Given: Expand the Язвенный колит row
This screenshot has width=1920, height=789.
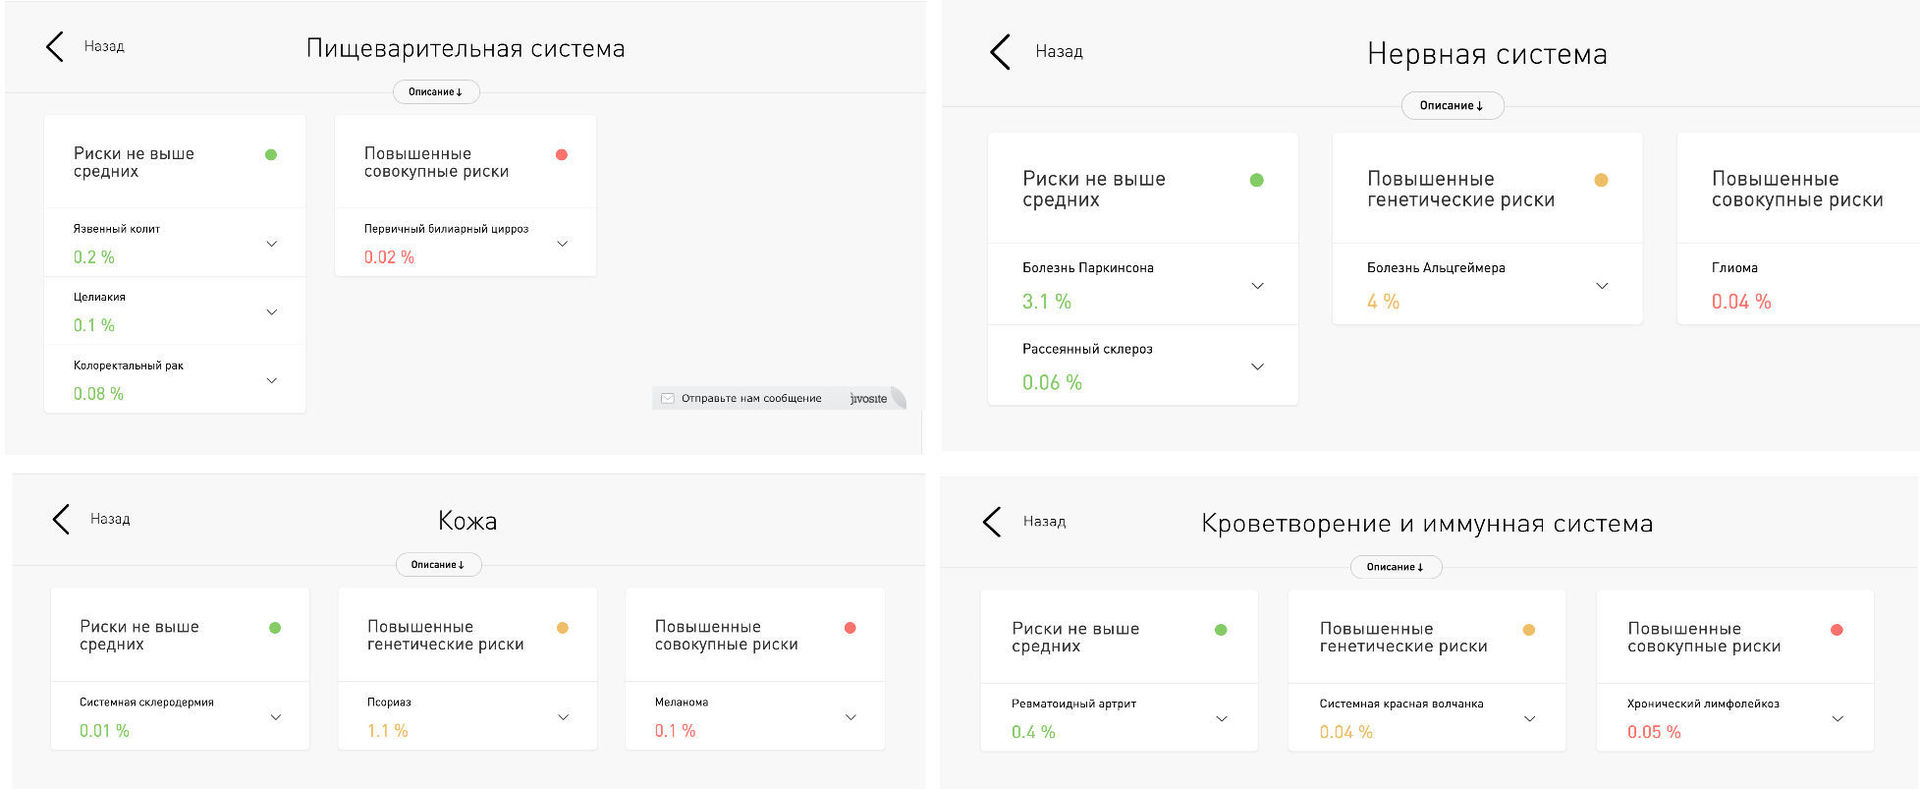Looking at the screenshot, I should (x=271, y=243).
